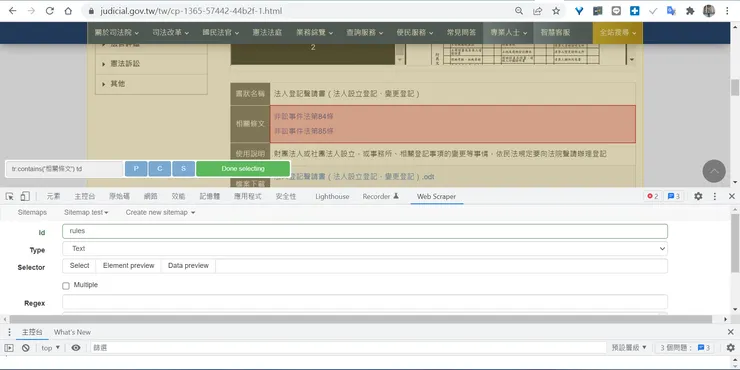Open the top context dropdown in console
This screenshot has width=740, height=370.
[50, 348]
